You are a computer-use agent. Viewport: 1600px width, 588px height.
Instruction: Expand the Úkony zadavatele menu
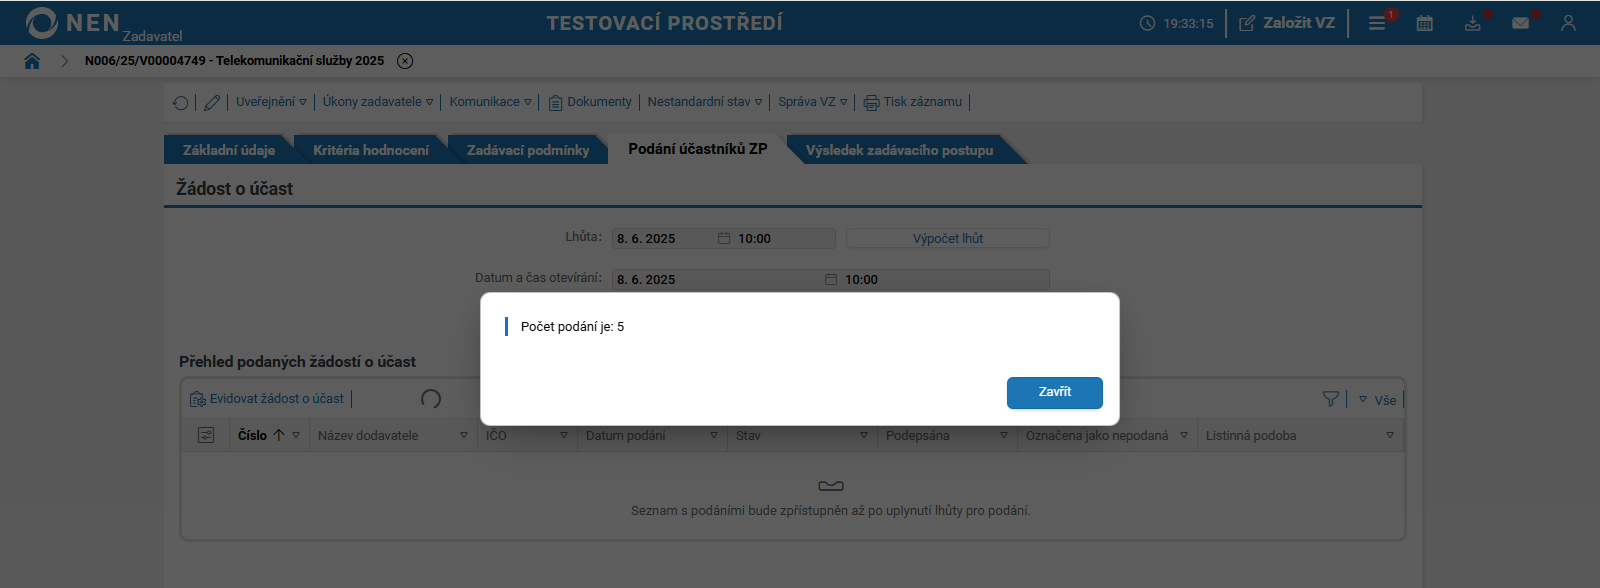point(378,102)
